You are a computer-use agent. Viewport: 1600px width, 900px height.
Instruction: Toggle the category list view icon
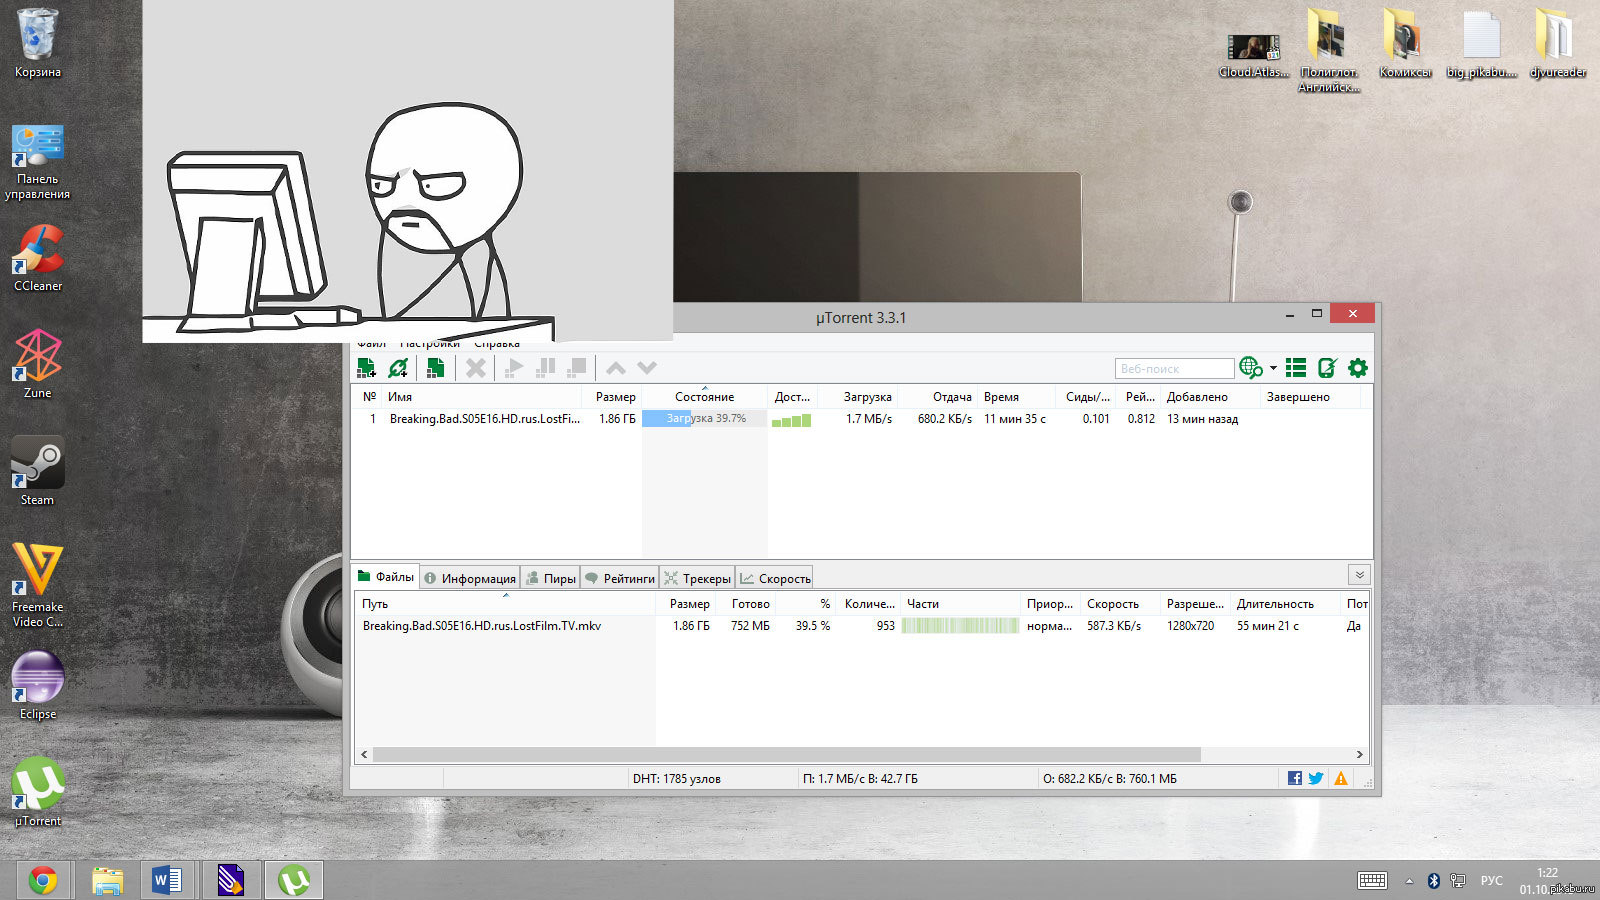click(x=1296, y=368)
